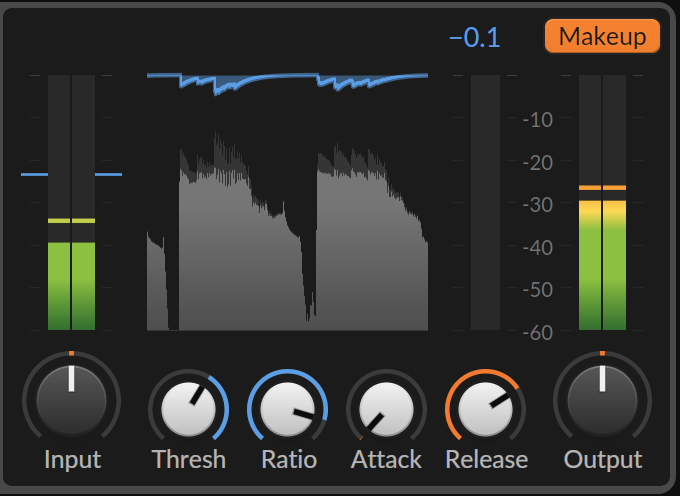Click the -60 dB scale label
680x496 pixels.
coord(538,333)
